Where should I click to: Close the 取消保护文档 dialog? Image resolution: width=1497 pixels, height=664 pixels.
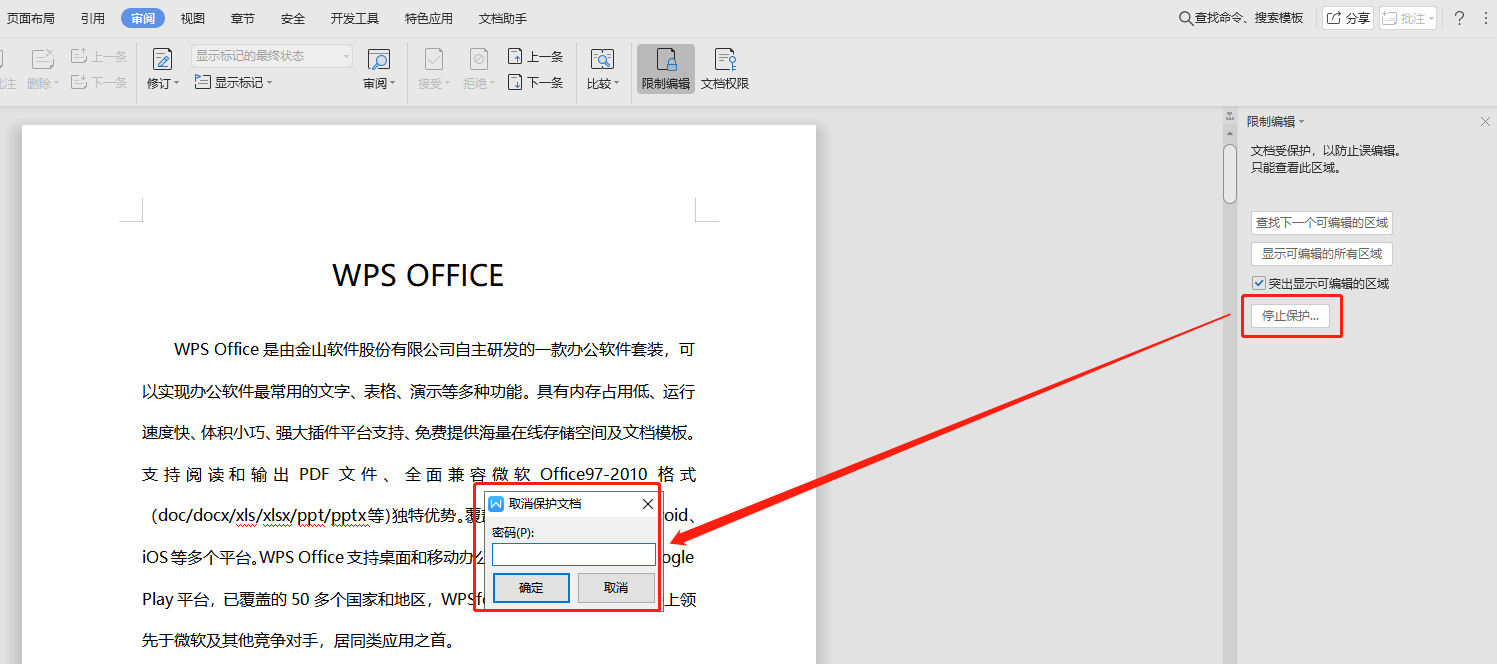pos(647,504)
